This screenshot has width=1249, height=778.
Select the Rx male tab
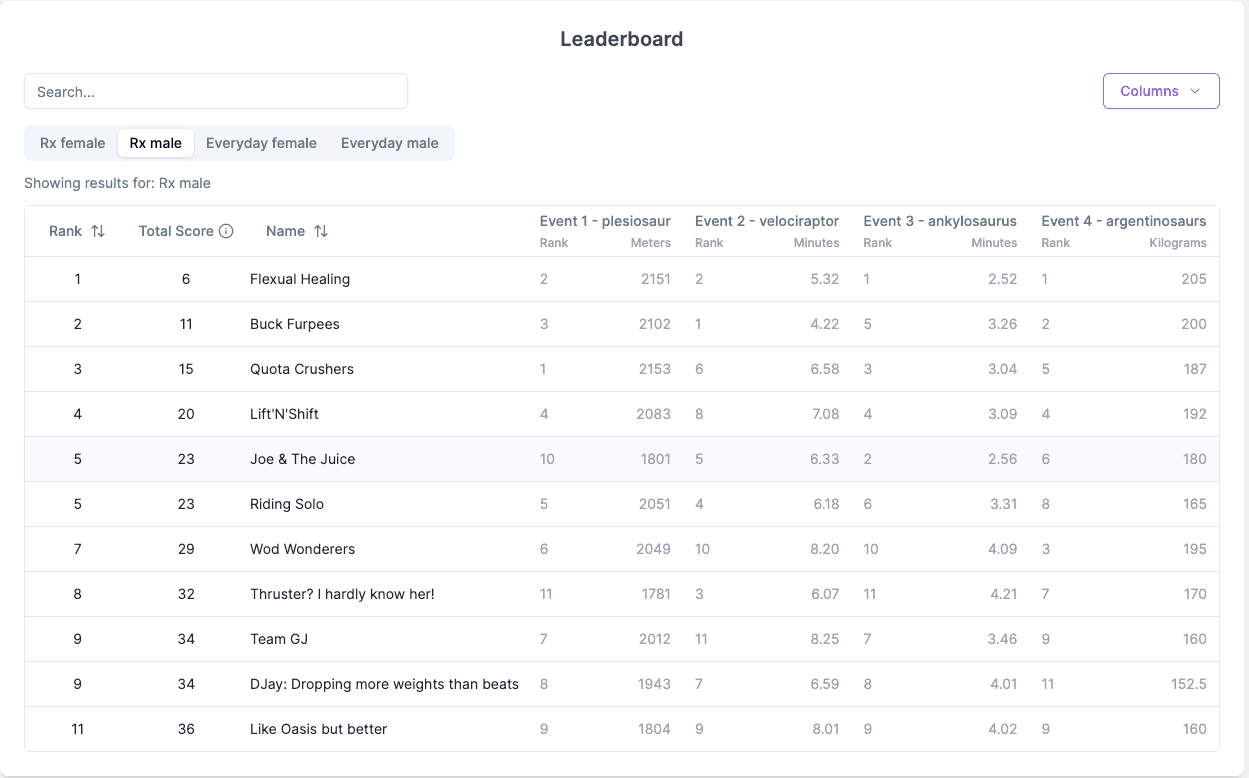coord(156,143)
